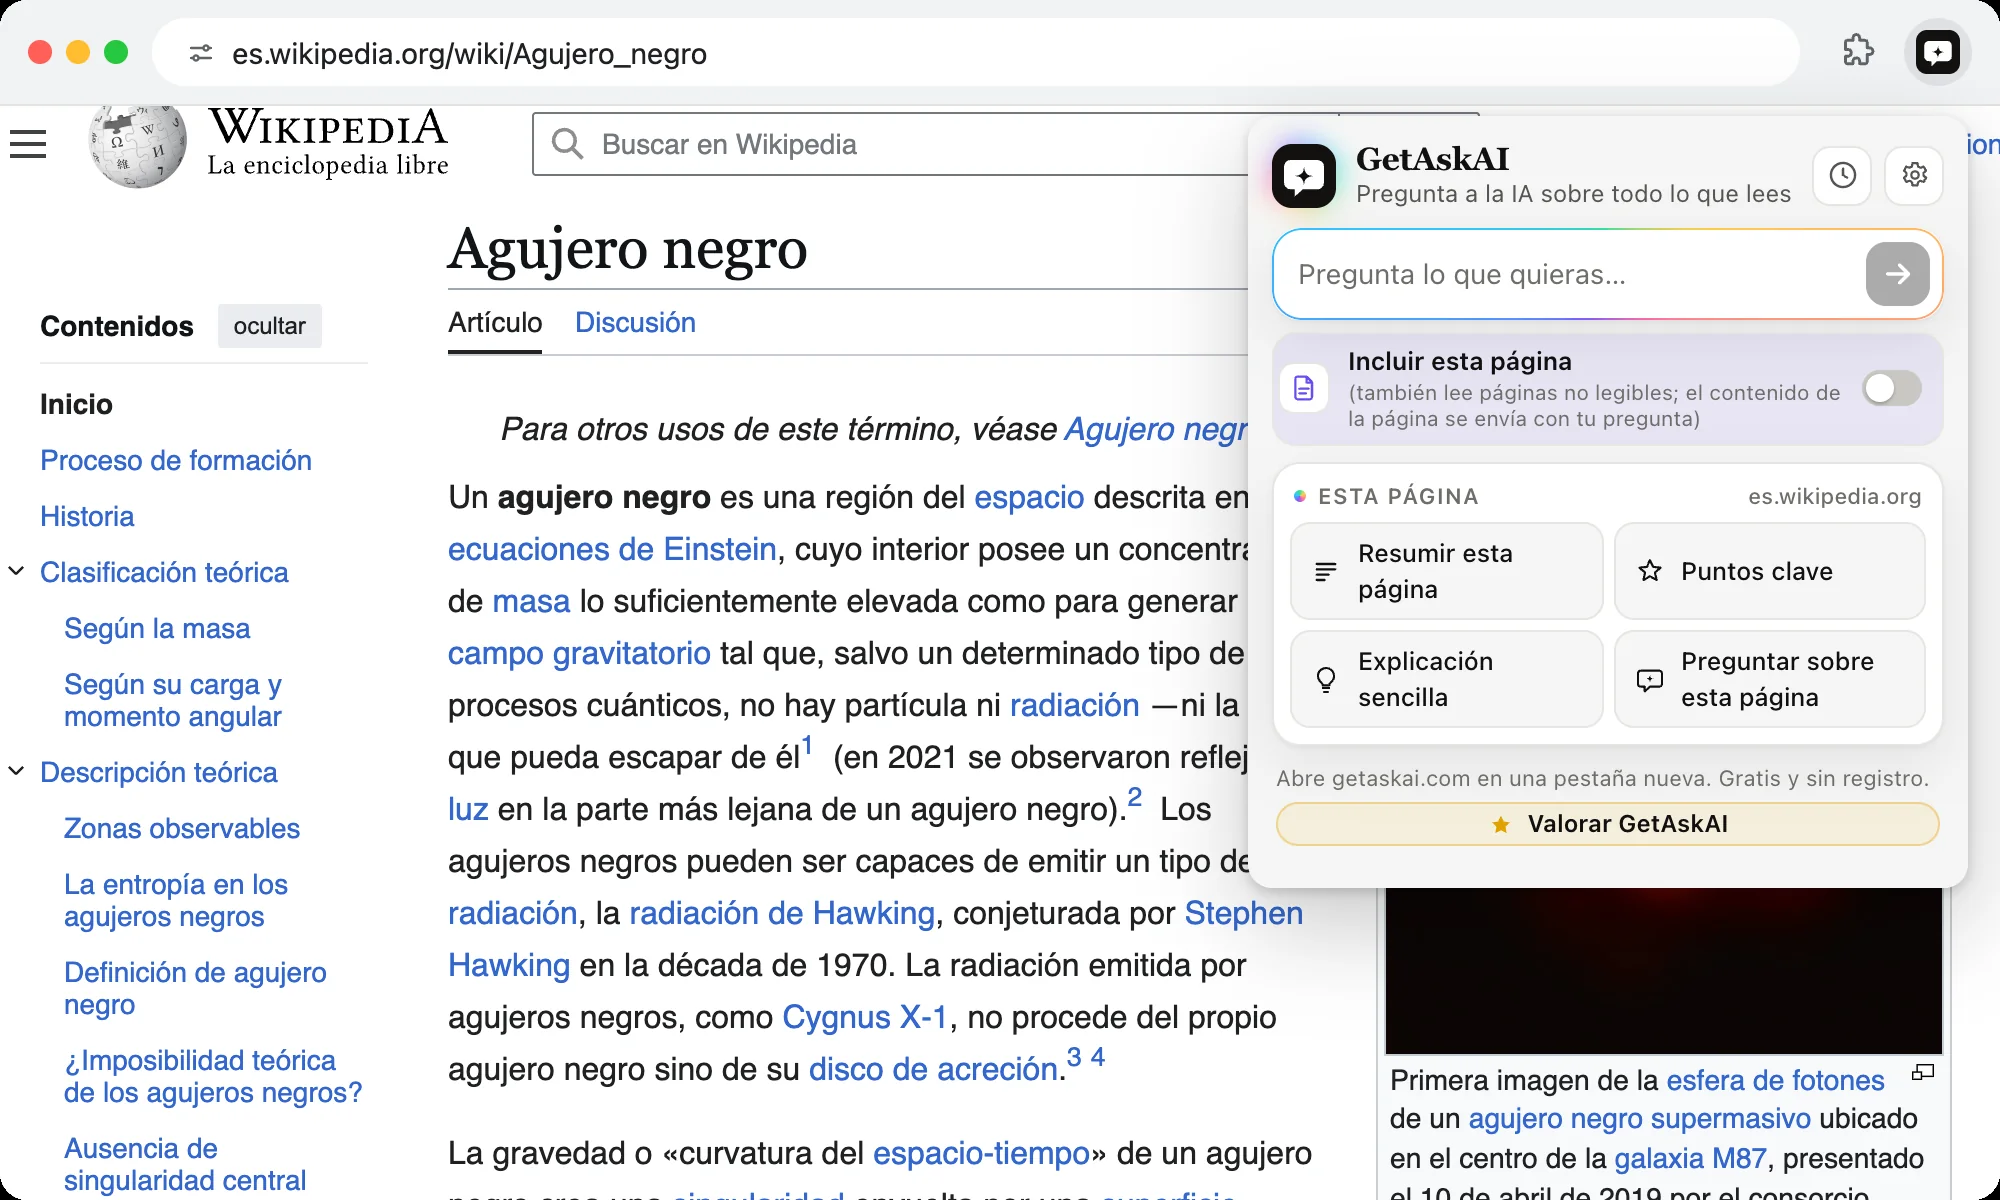Viewport: 2000px width, 1200px height.
Task: Click the site settings icon in address bar
Action: point(201,53)
